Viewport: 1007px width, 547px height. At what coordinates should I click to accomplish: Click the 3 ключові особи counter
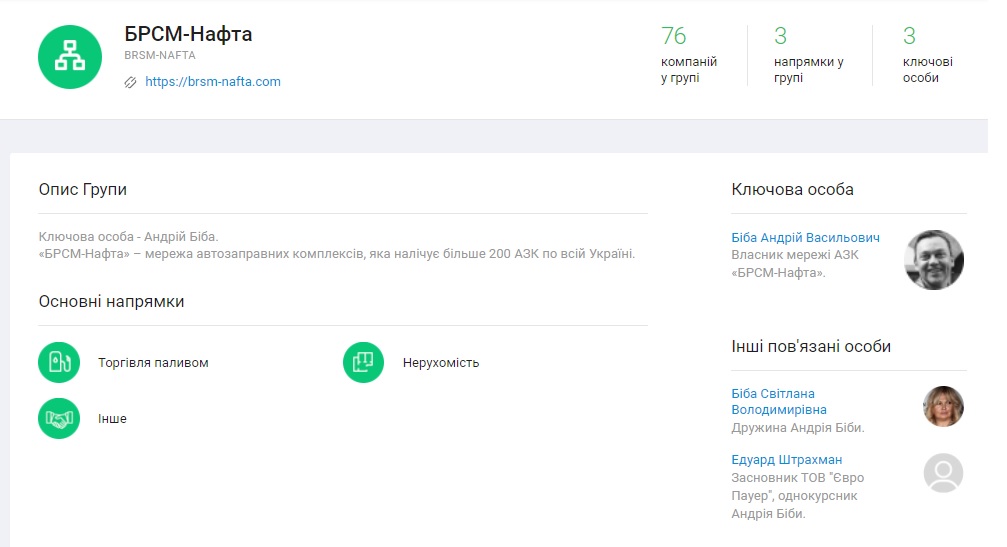[x=926, y=55]
